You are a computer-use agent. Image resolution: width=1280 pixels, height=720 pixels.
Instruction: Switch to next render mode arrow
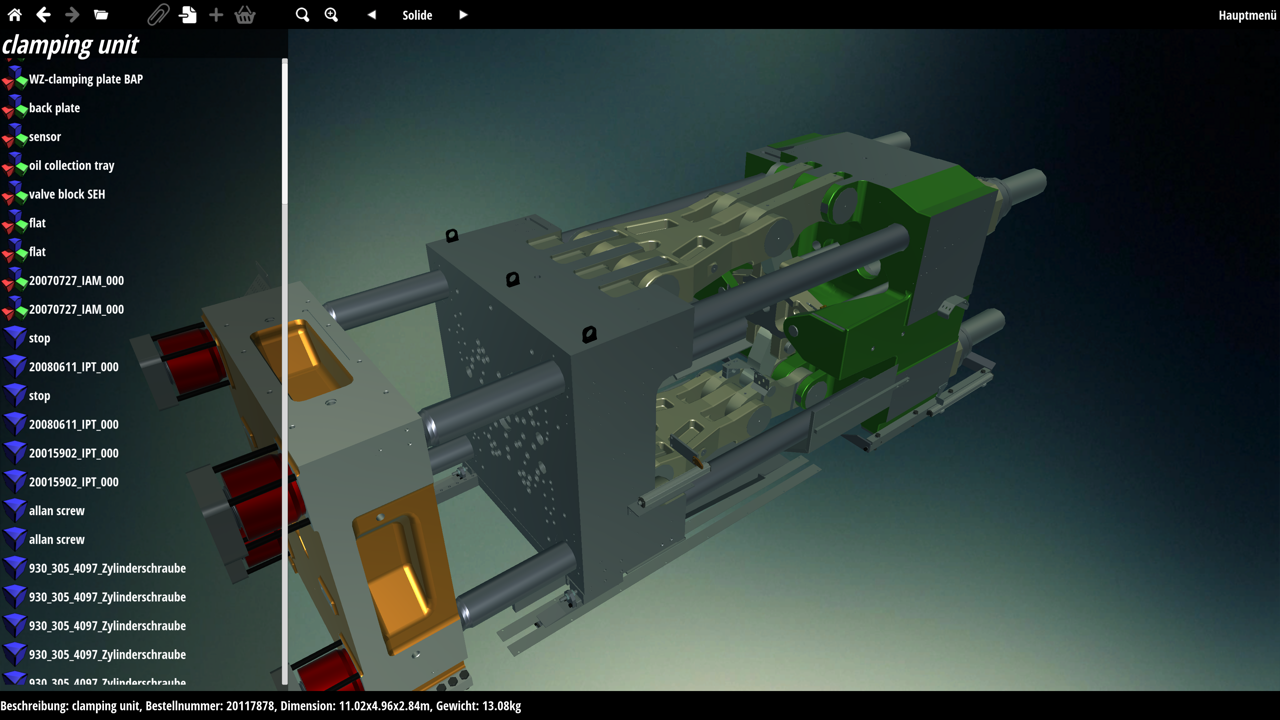(463, 15)
